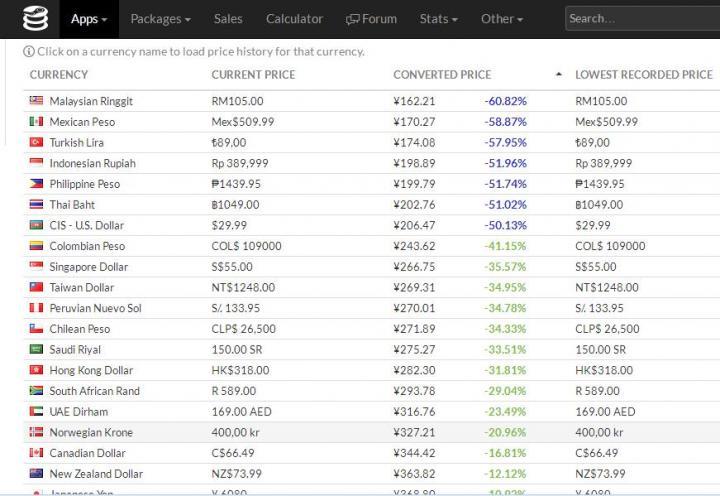Click the SteamDB logo icon
Image resolution: width=720 pixels, height=496 pixels.
coord(35,18)
